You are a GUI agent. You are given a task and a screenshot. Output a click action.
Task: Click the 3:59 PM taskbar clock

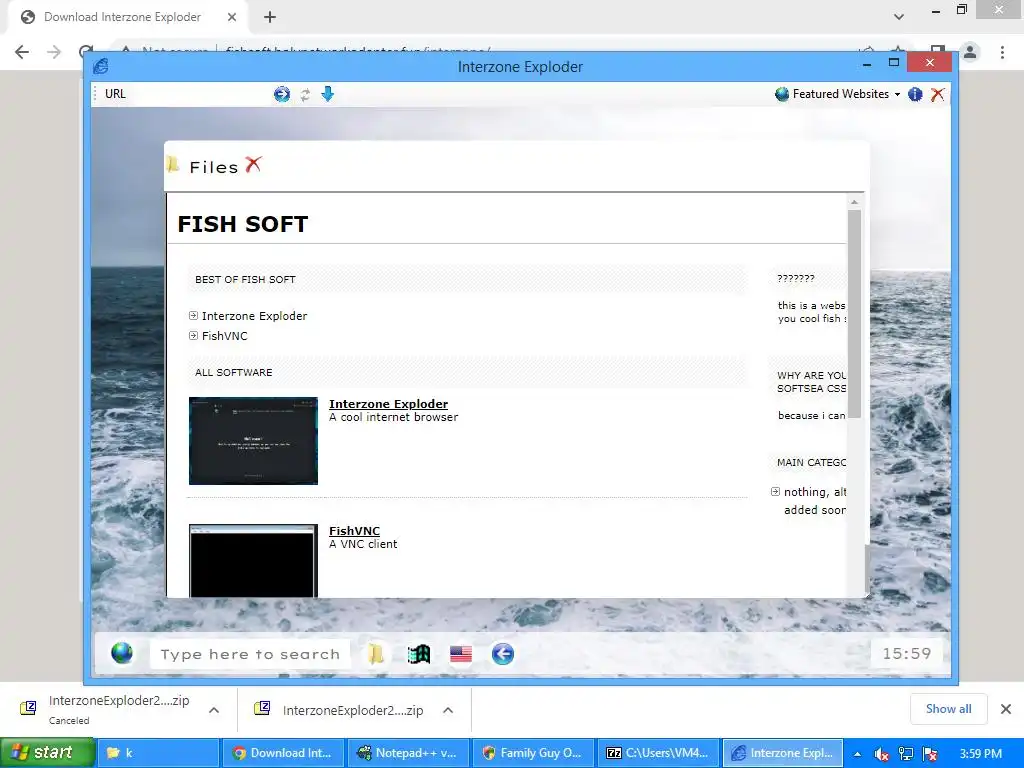[x=980, y=754]
